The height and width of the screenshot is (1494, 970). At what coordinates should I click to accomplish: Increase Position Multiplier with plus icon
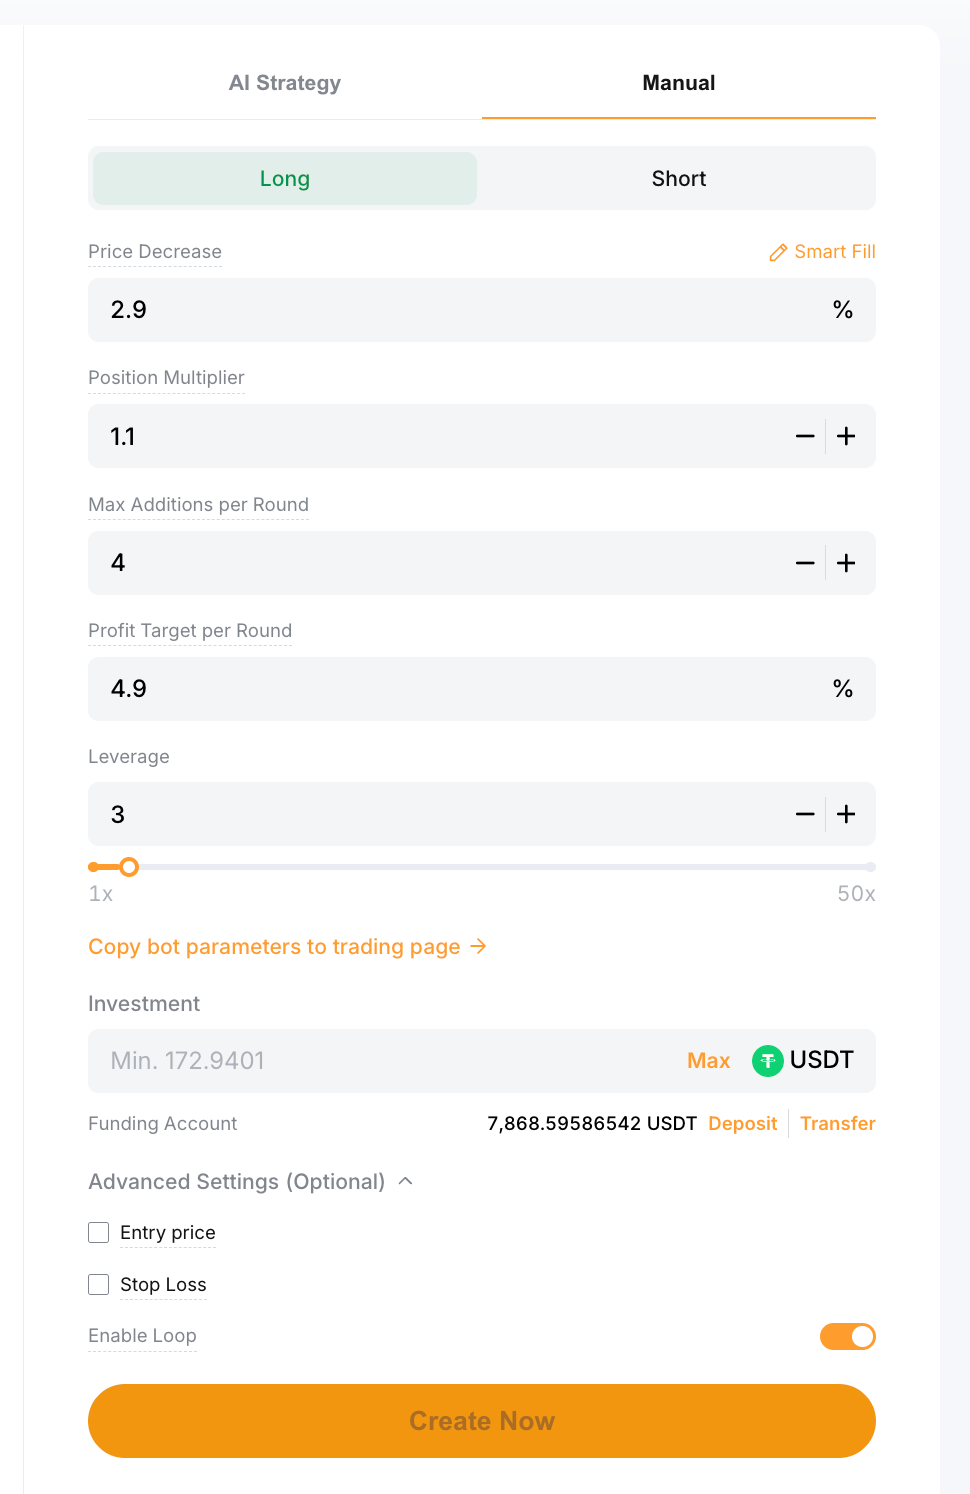coord(846,436)
